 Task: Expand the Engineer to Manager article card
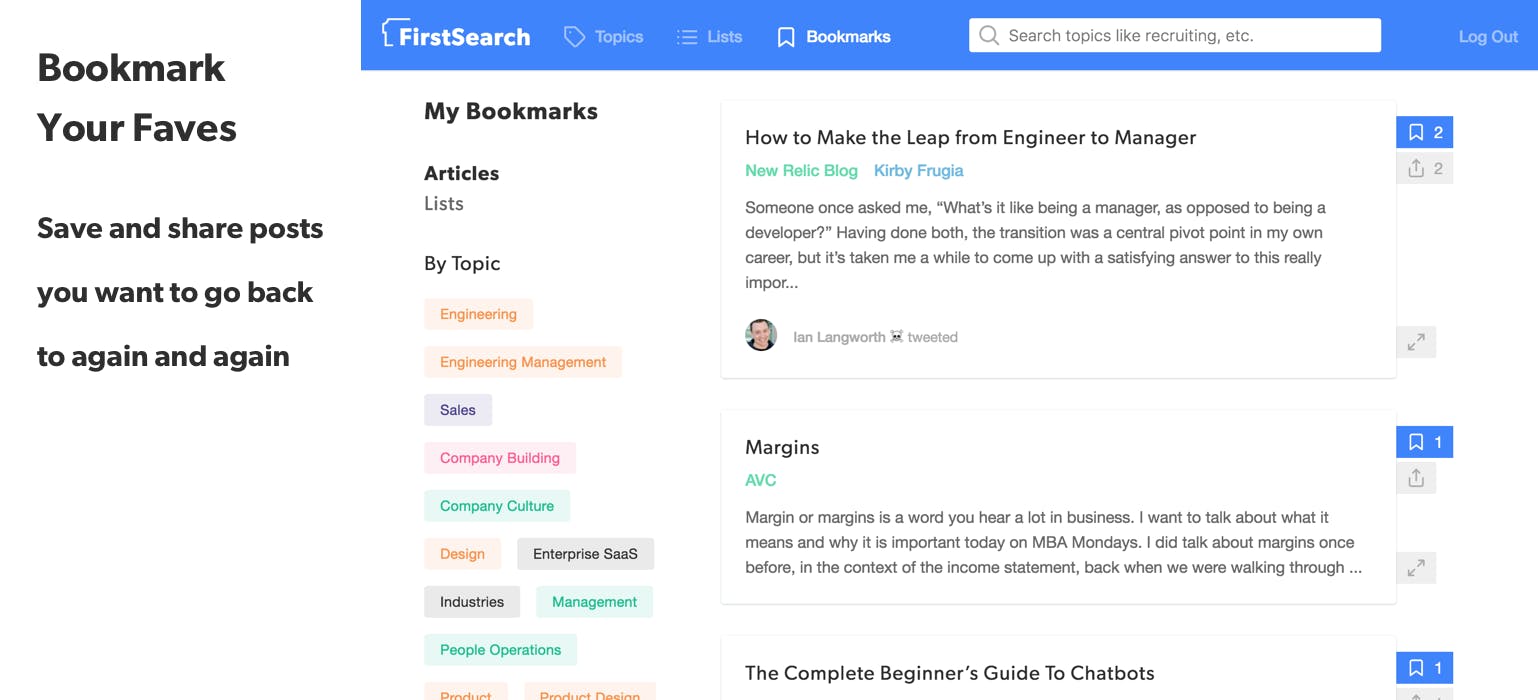pyautogui.click(x=1416, y=342)
